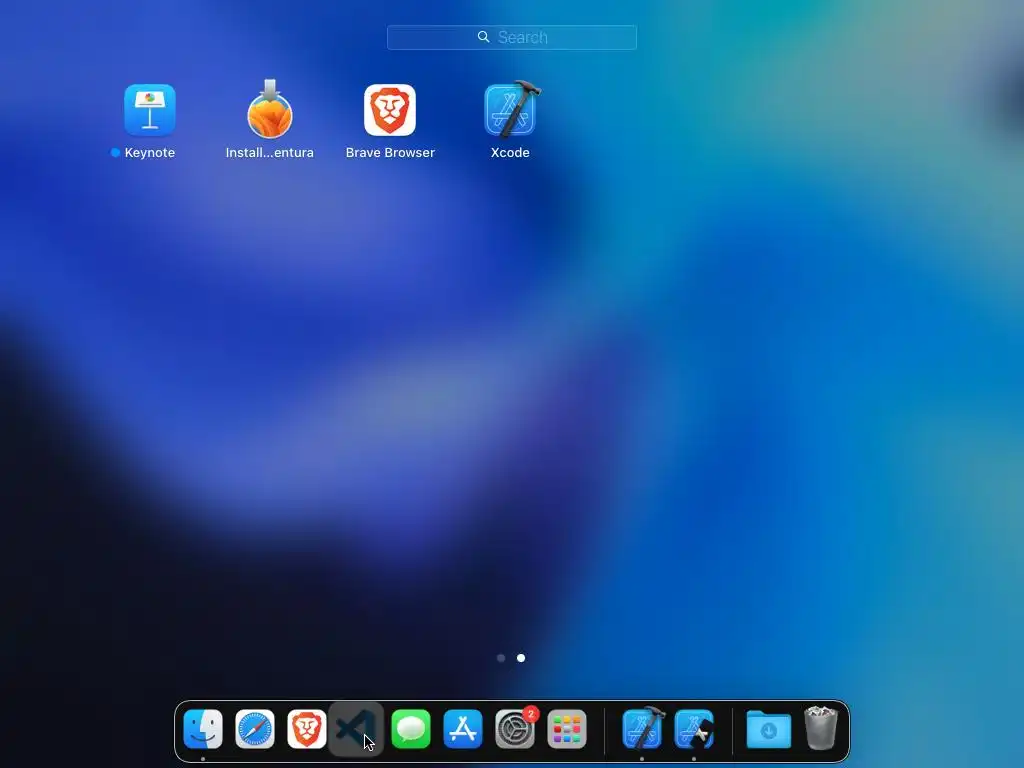Click the Brave icon in the Dock
Image resolution: width=1024 pixels, height=768 pixels.
(307, 729)
